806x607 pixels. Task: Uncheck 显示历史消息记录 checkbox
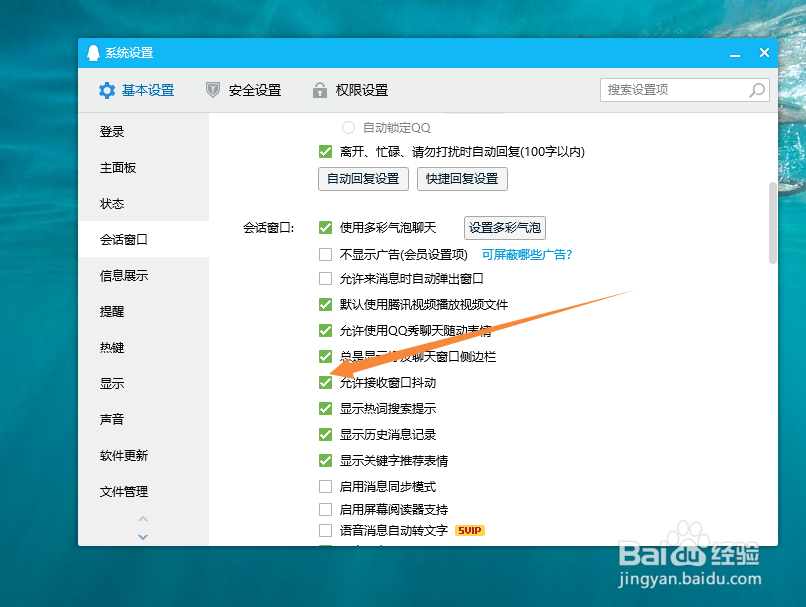click(x=325, y=434)
